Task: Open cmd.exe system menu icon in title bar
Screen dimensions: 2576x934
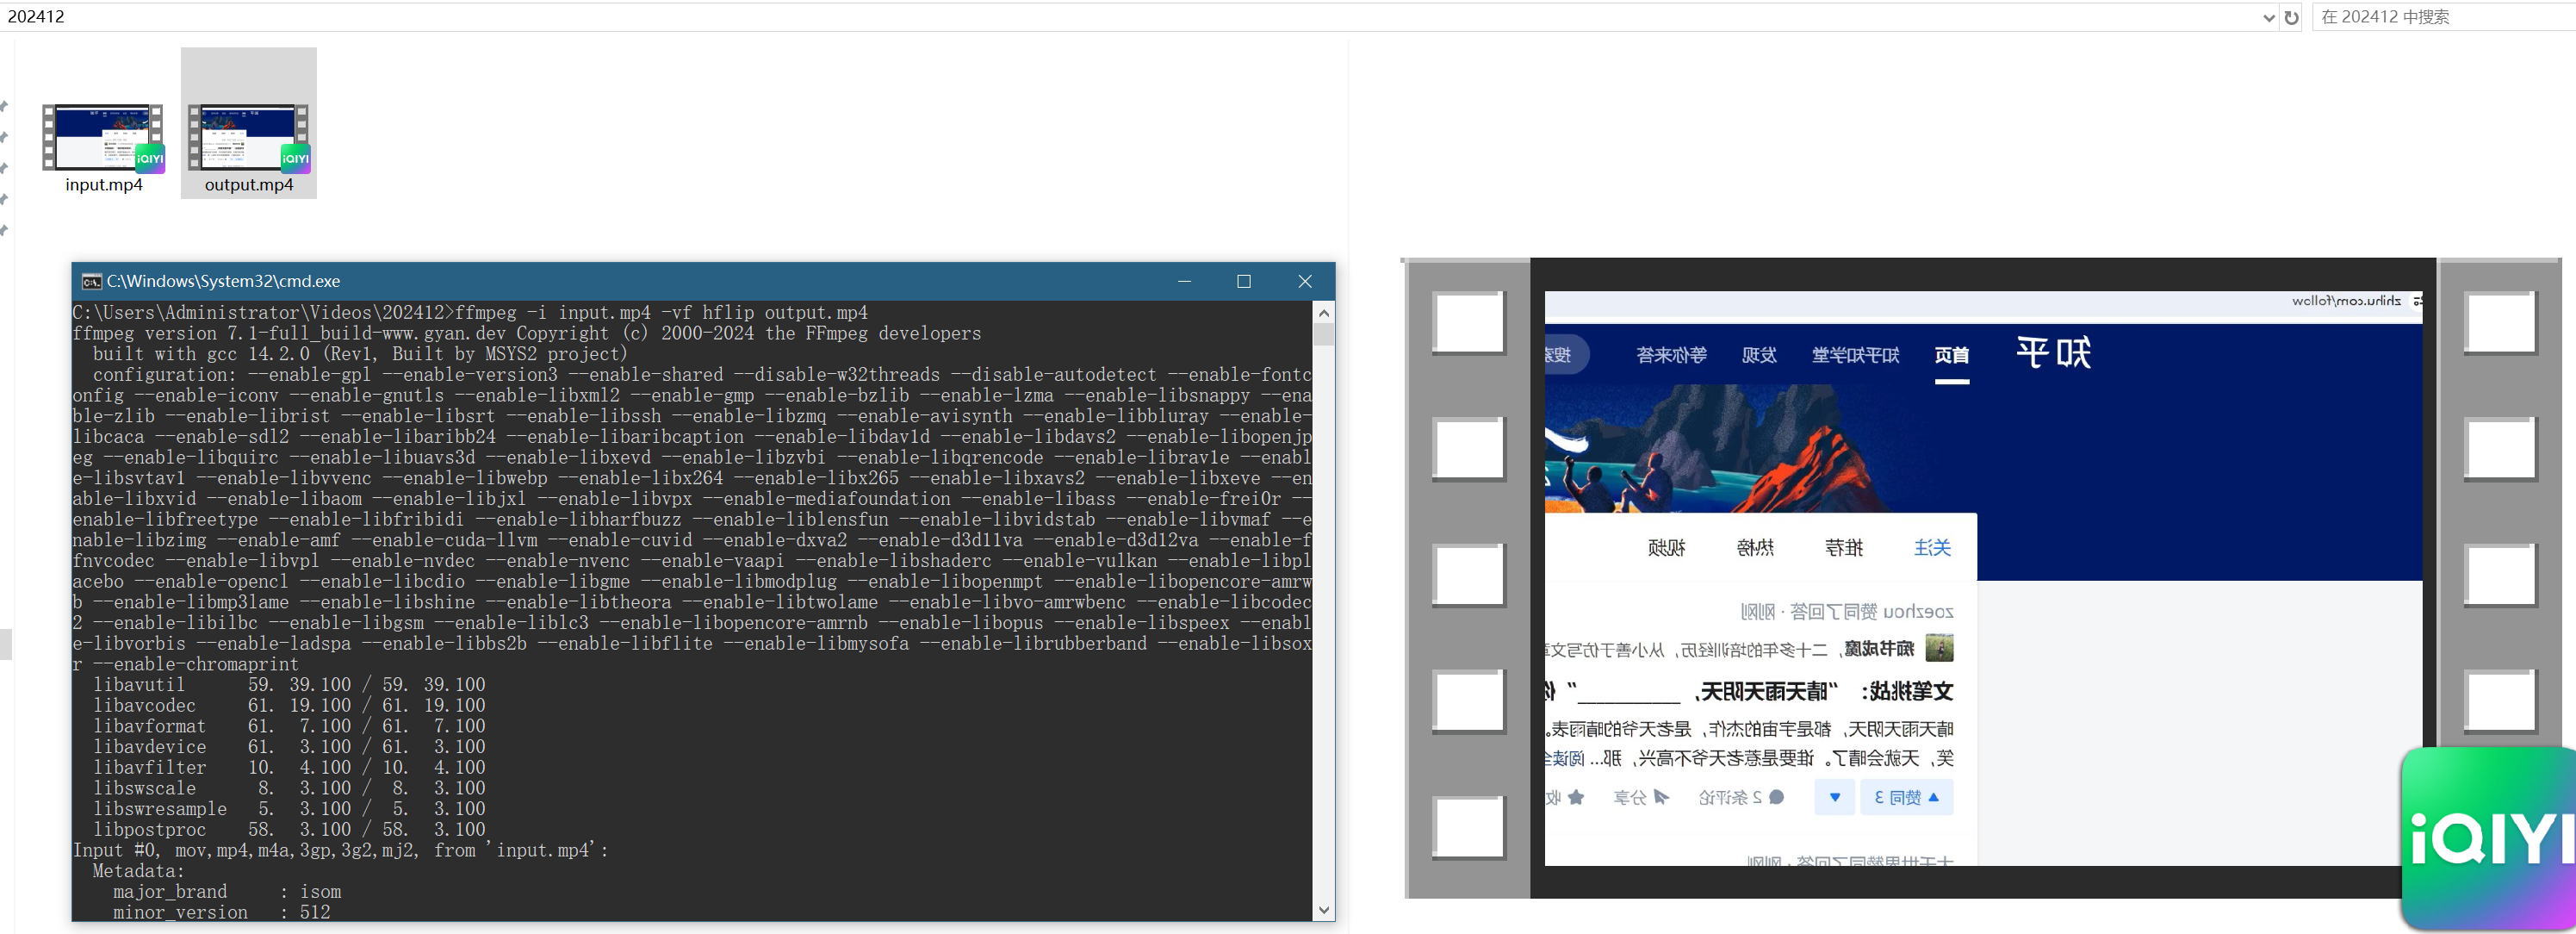Action: (91, 282)
